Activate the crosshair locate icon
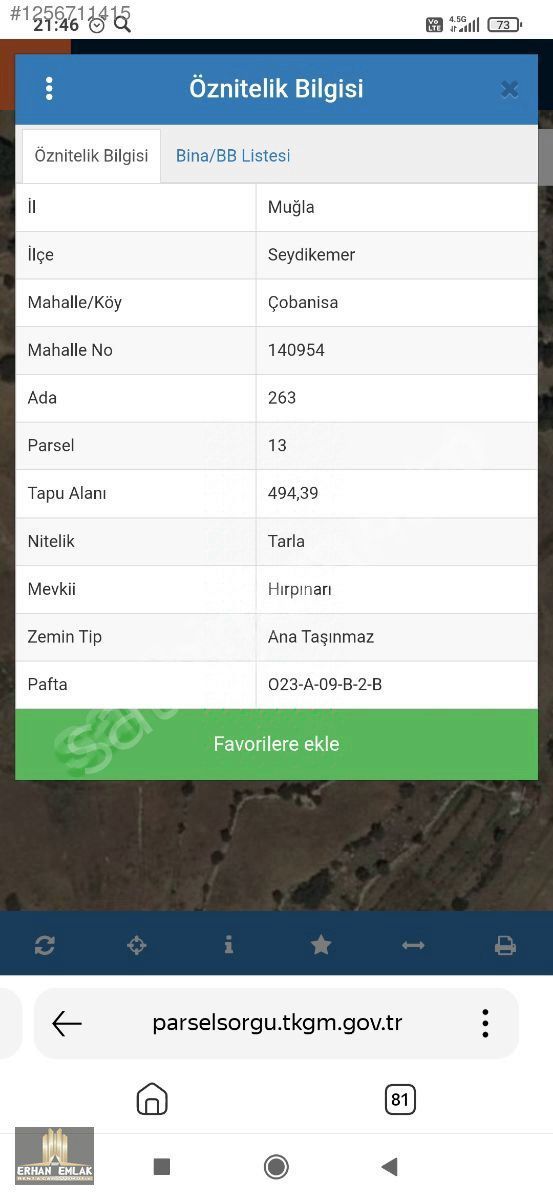 pyautogui.click(x=137, y=945)
